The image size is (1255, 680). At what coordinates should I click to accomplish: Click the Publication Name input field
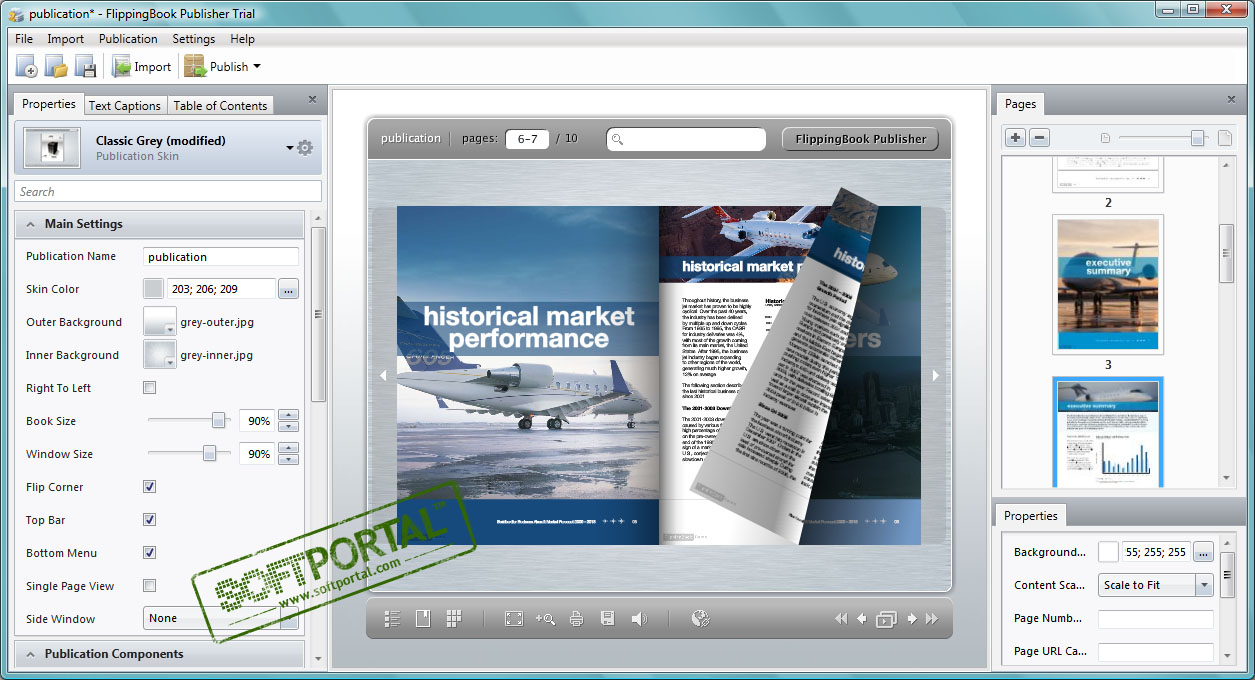click(x=221, y=257)
